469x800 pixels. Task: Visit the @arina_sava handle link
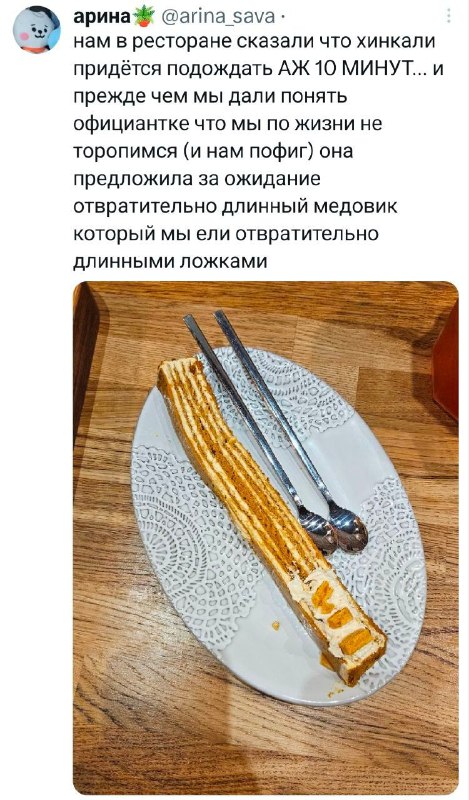click(218, 17)
